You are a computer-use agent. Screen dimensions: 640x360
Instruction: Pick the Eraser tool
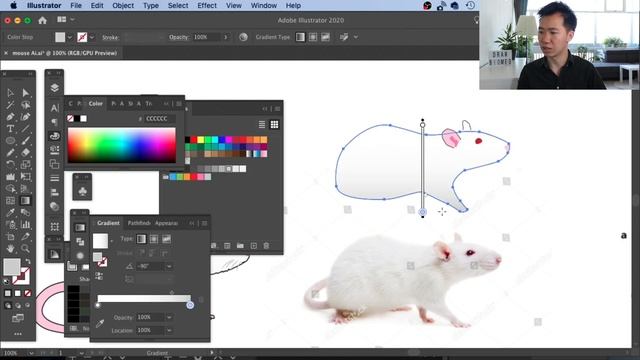[25, 153]
